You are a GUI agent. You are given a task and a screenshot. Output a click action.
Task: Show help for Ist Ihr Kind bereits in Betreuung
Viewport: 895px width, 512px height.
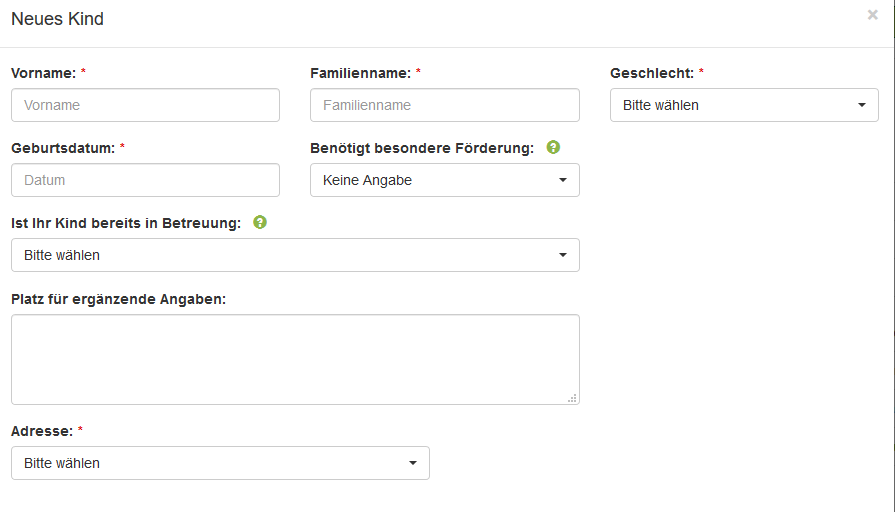click(260, 223)
